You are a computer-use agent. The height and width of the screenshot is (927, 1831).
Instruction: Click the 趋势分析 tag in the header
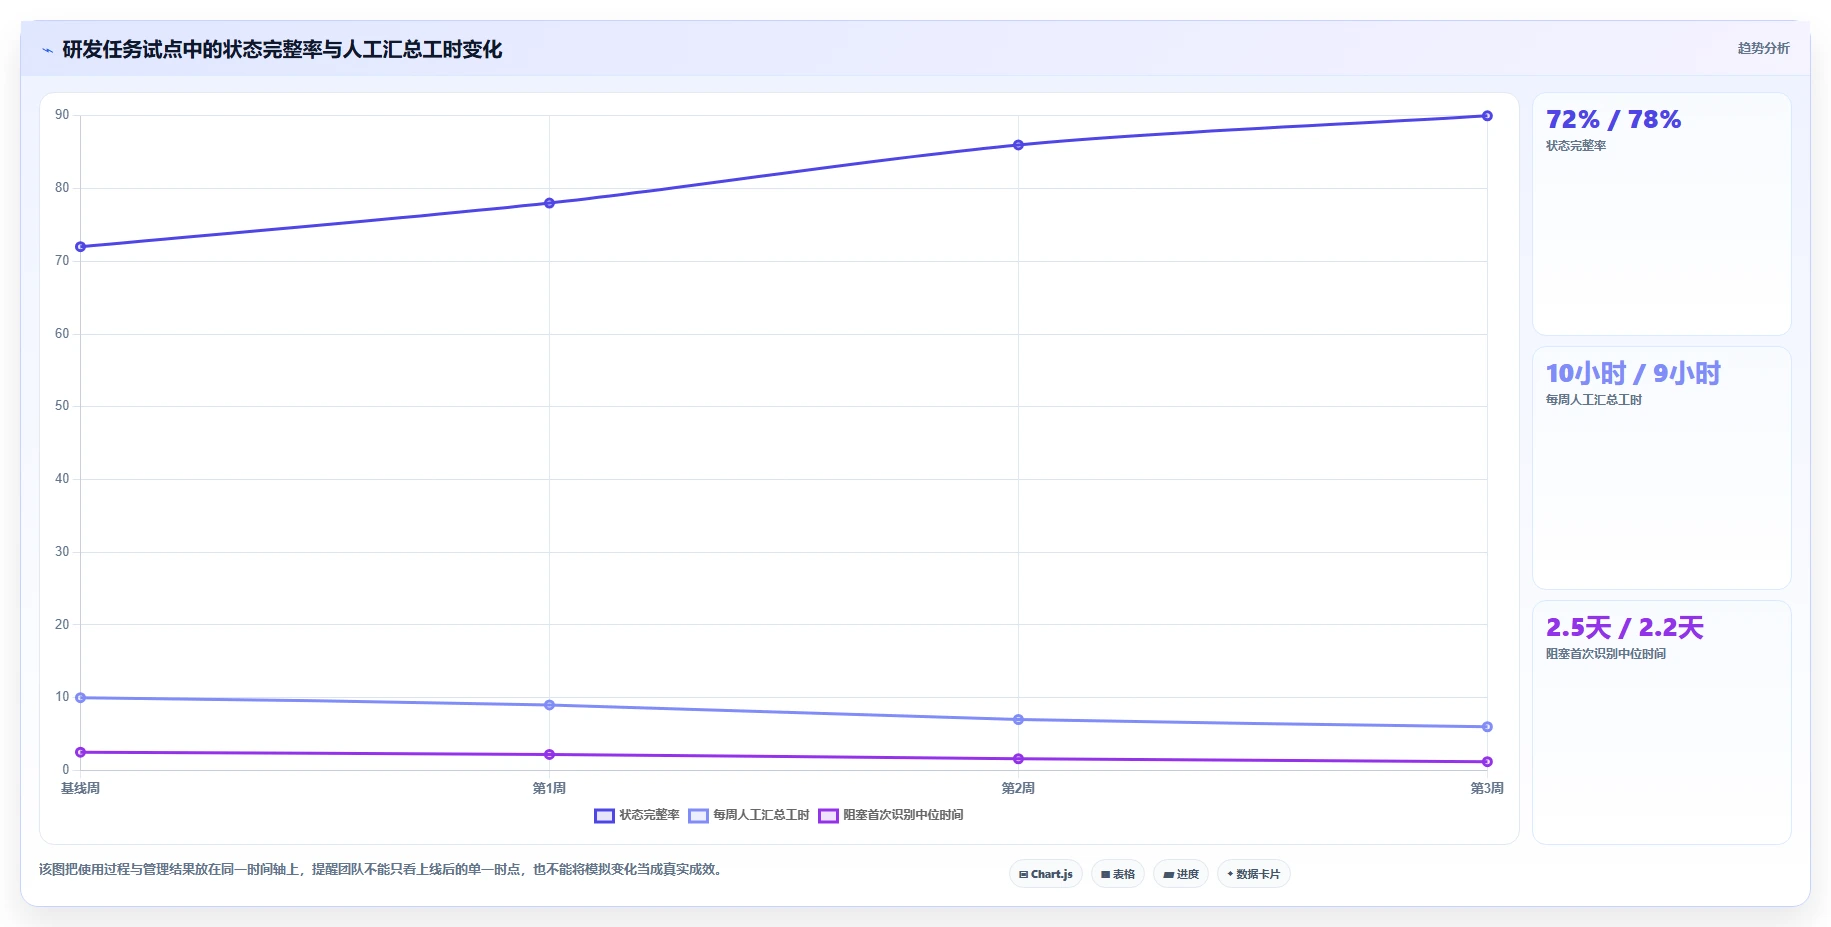click(x=1763, y=48)
